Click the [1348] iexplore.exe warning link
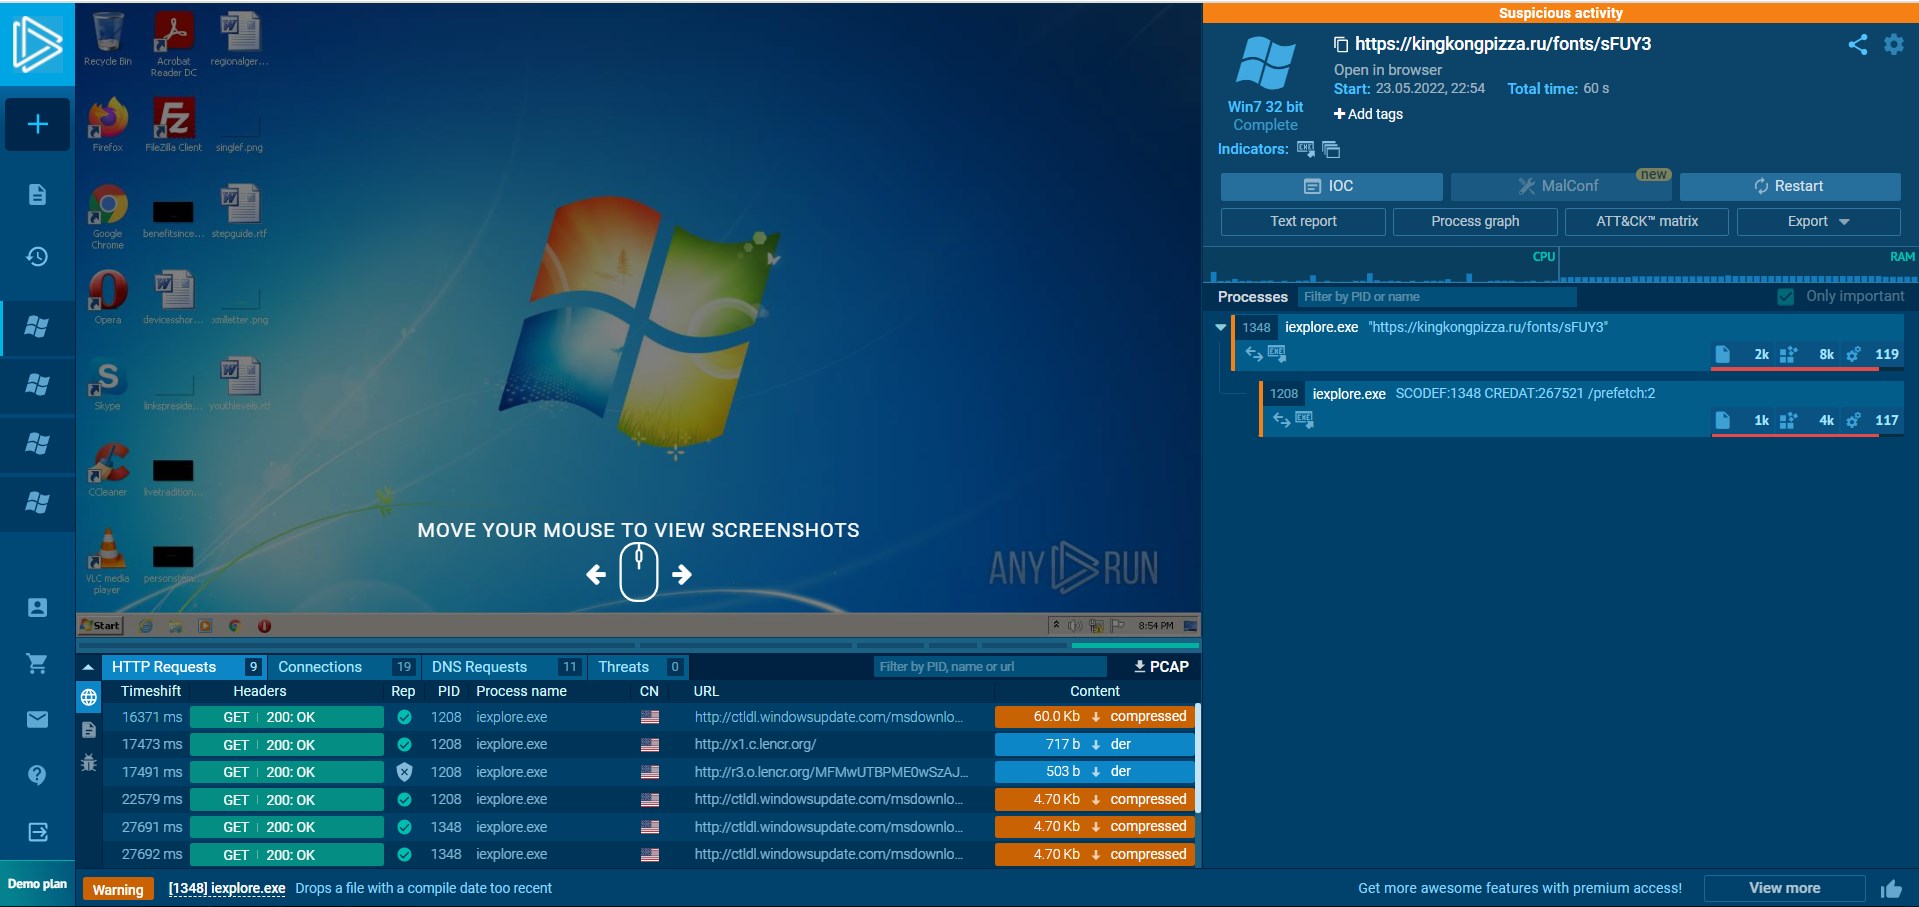1919x907 pixels. click(227, 888)
